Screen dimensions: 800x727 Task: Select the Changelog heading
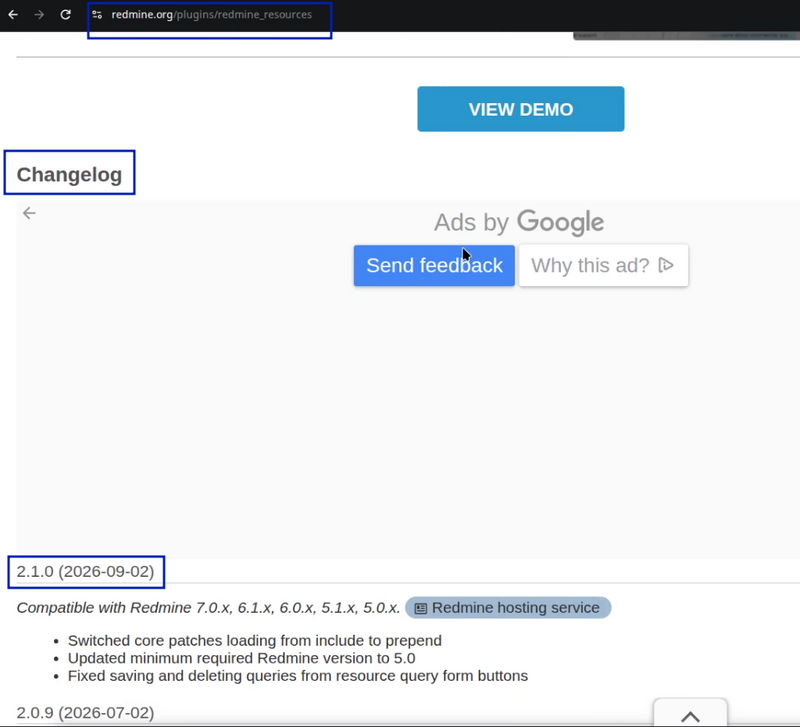[69, 174]
